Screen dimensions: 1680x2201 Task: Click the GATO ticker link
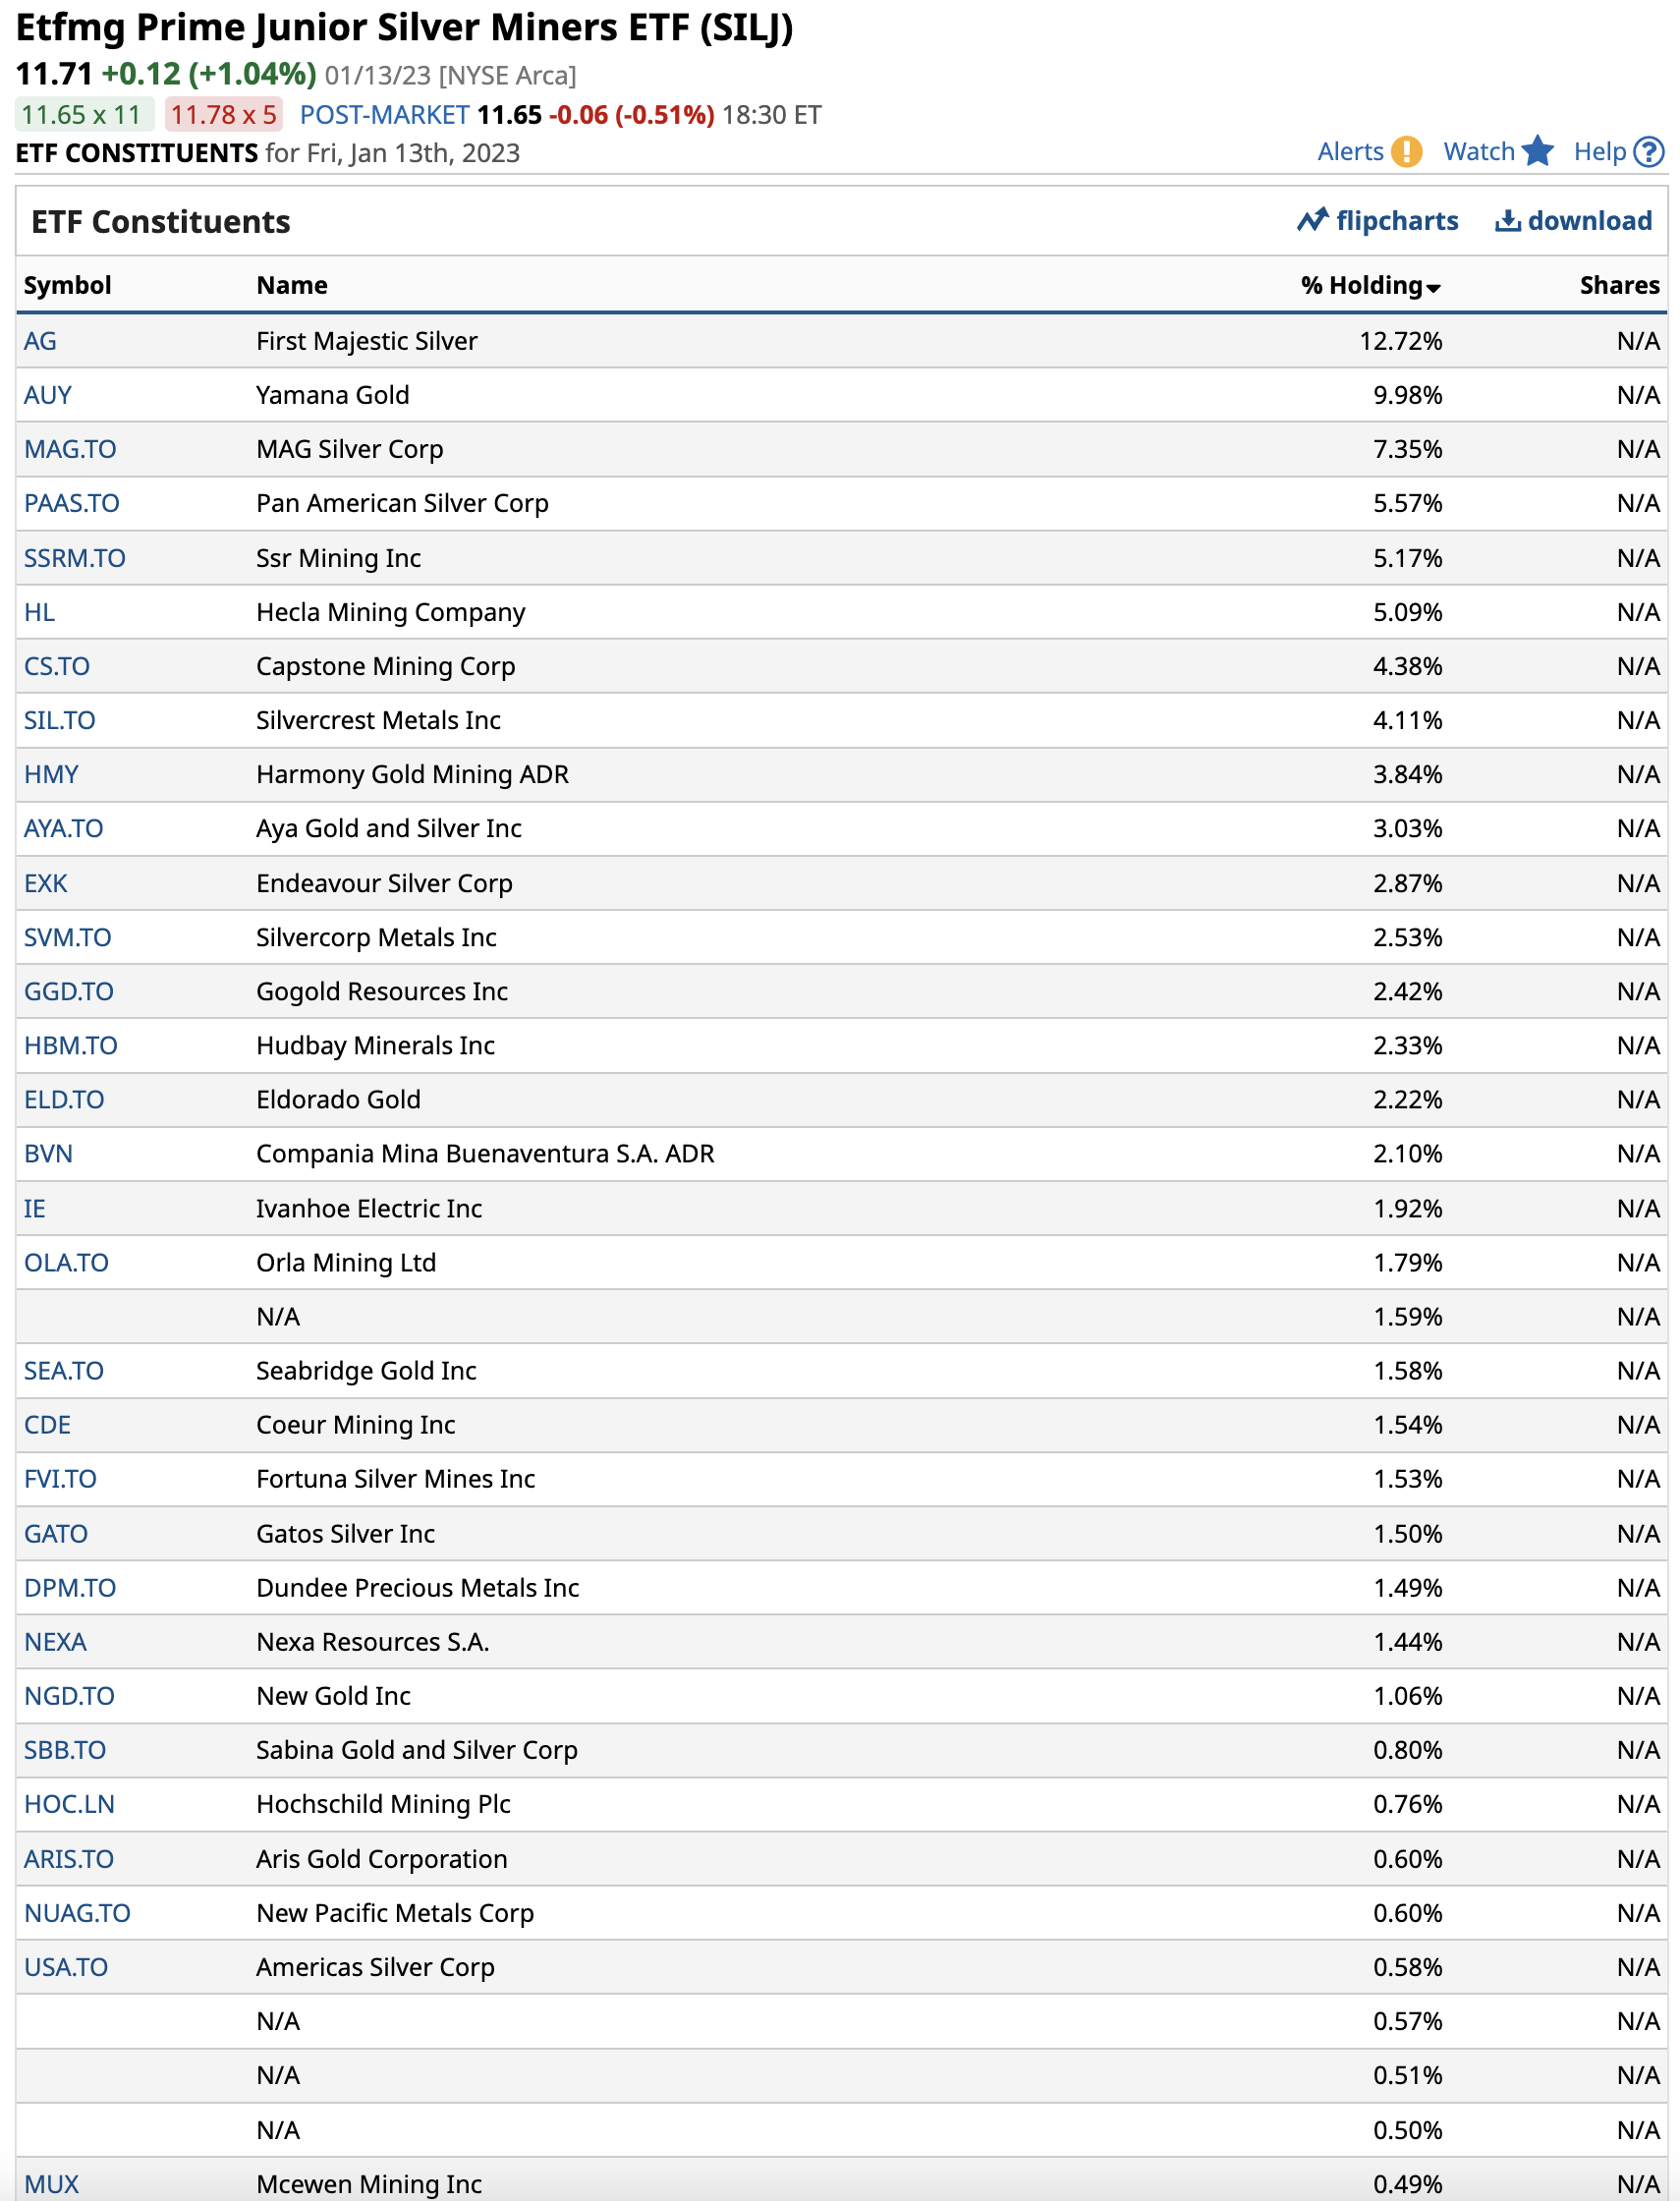(x=56, y=1534)
